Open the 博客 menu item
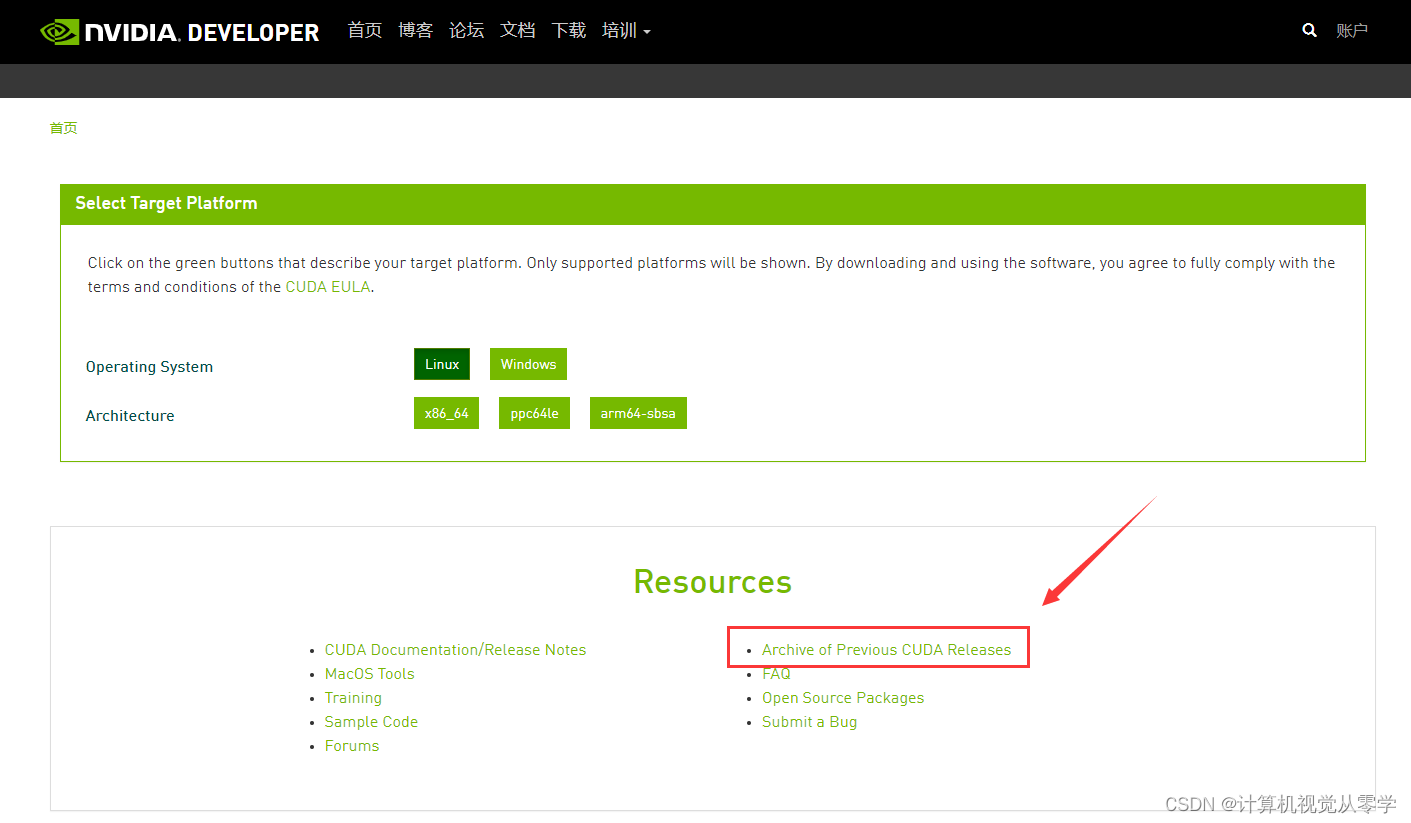Image resolution: width=1411 pixels, height=823 pixels. pos(416,31)
